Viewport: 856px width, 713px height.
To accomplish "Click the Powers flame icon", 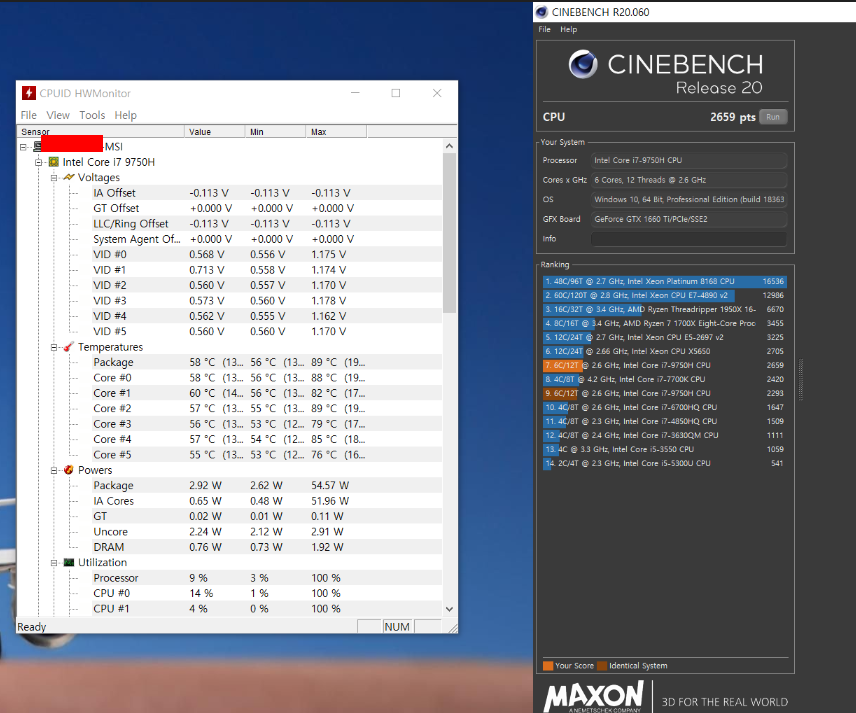I will tap(69, 470).
